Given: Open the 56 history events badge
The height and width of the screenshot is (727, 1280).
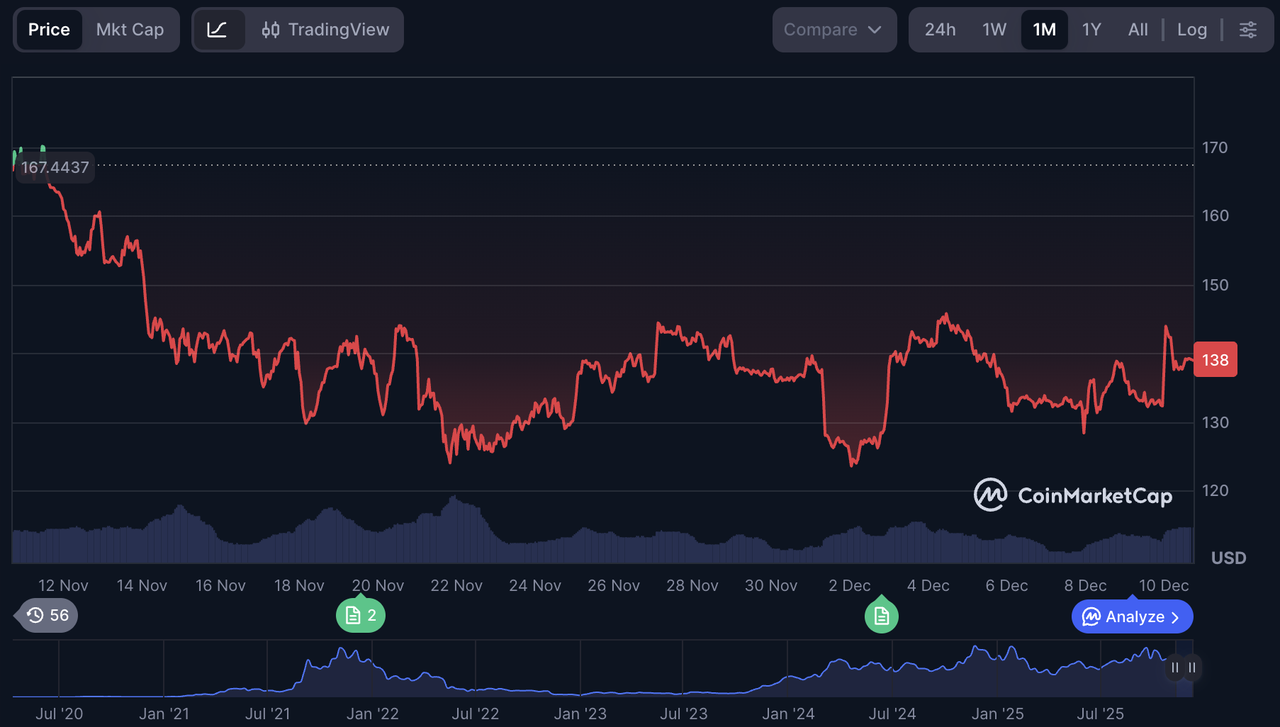Looking at the screenshot, I should [48, 615].
